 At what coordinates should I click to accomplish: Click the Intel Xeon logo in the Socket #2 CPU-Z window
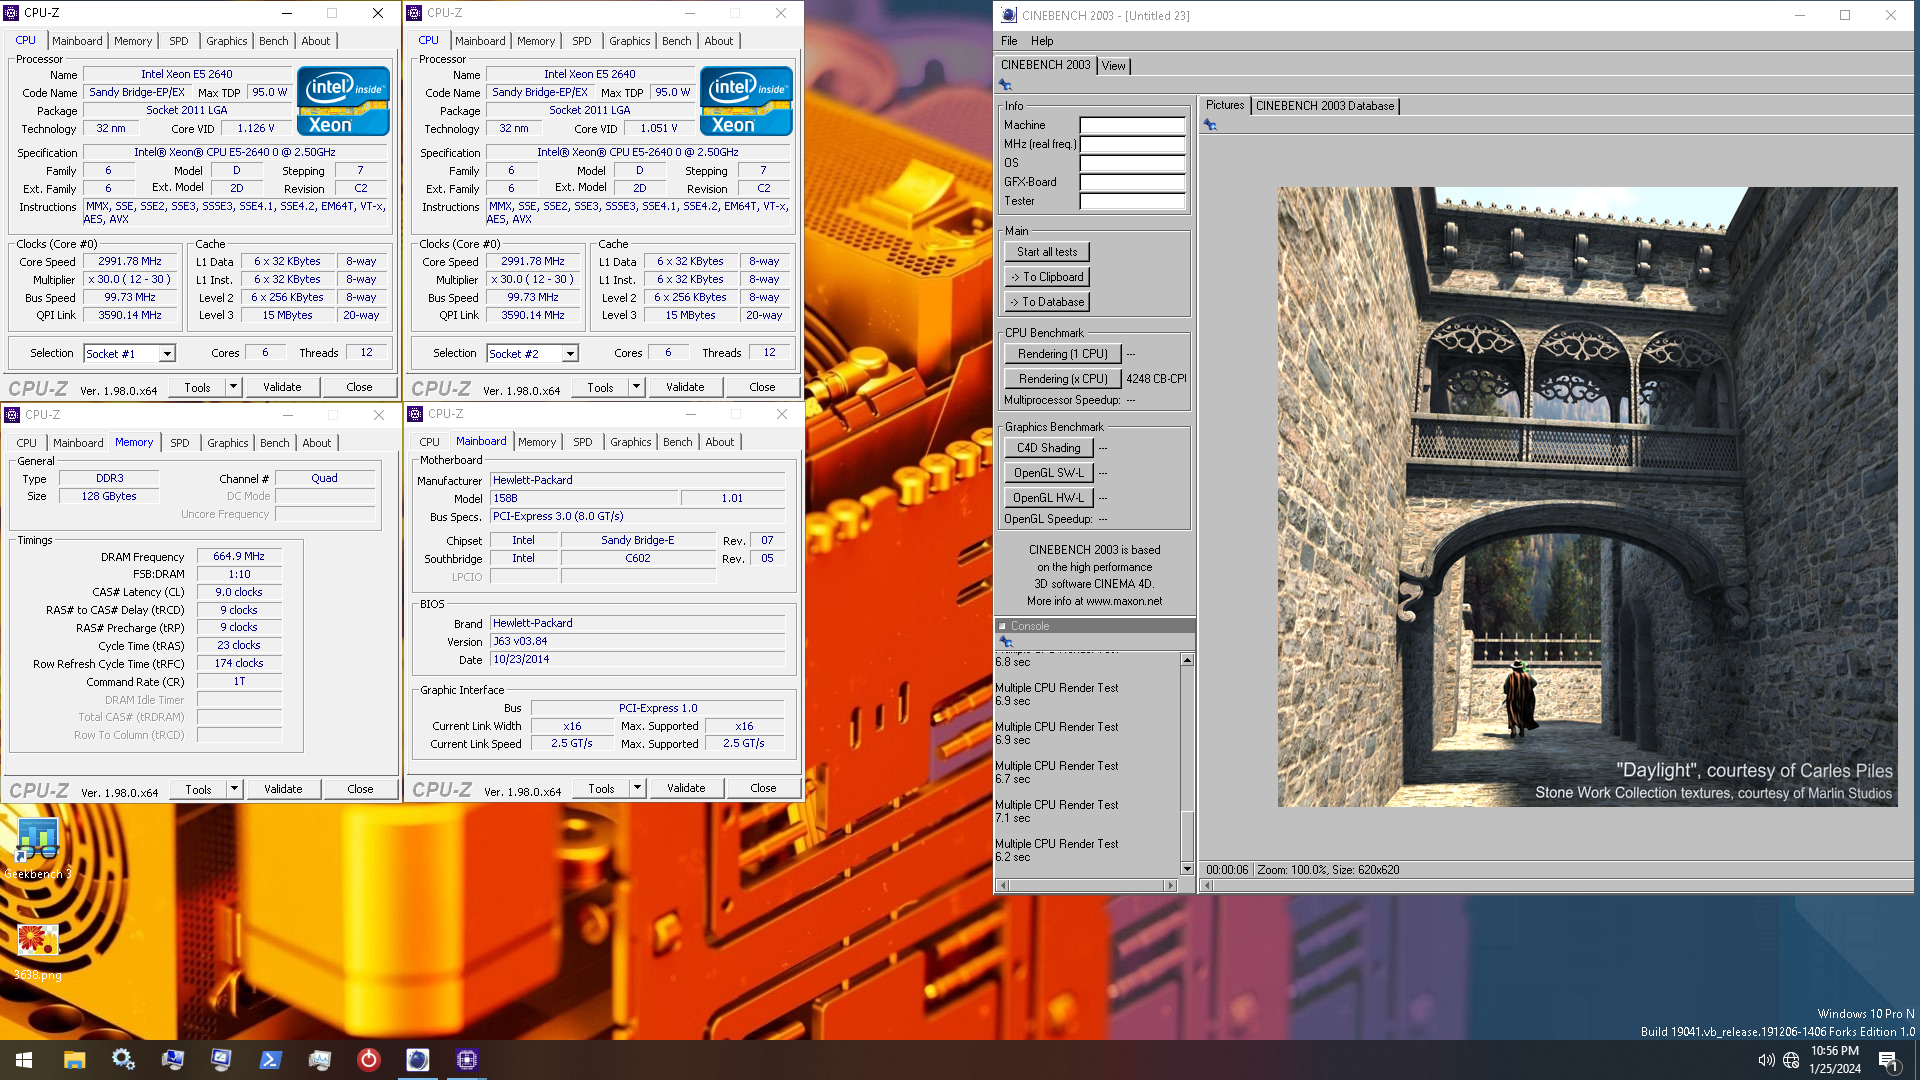(x=746, y=101)
